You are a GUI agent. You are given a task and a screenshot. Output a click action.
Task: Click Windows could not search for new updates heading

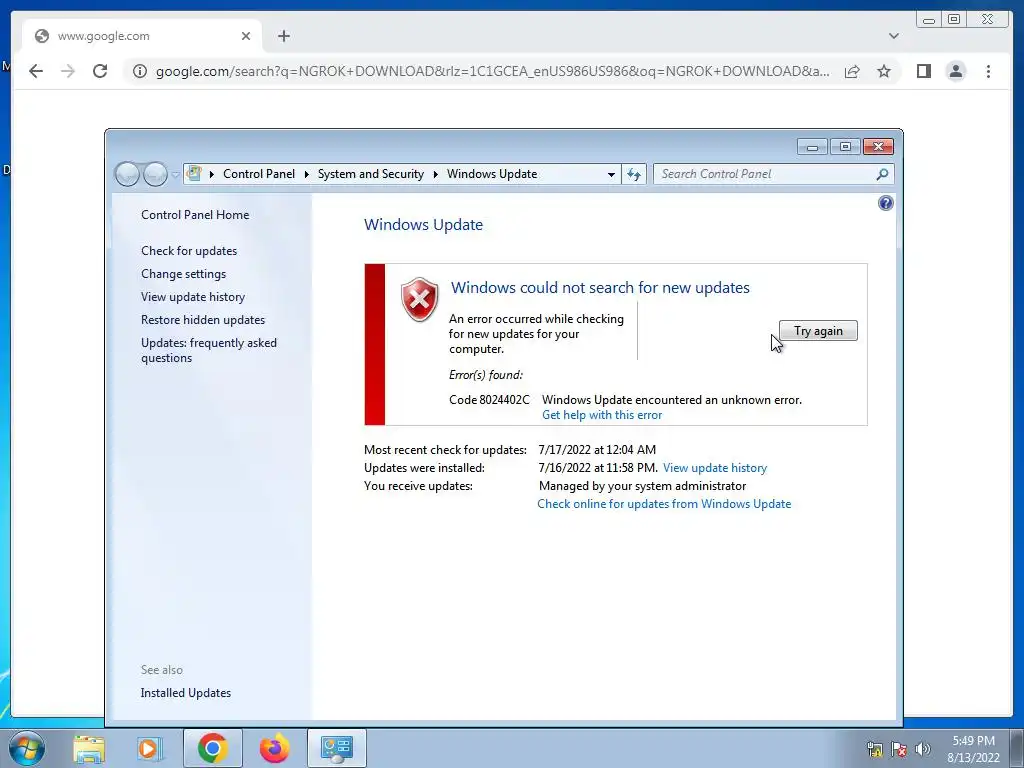[x=600, y=288]
